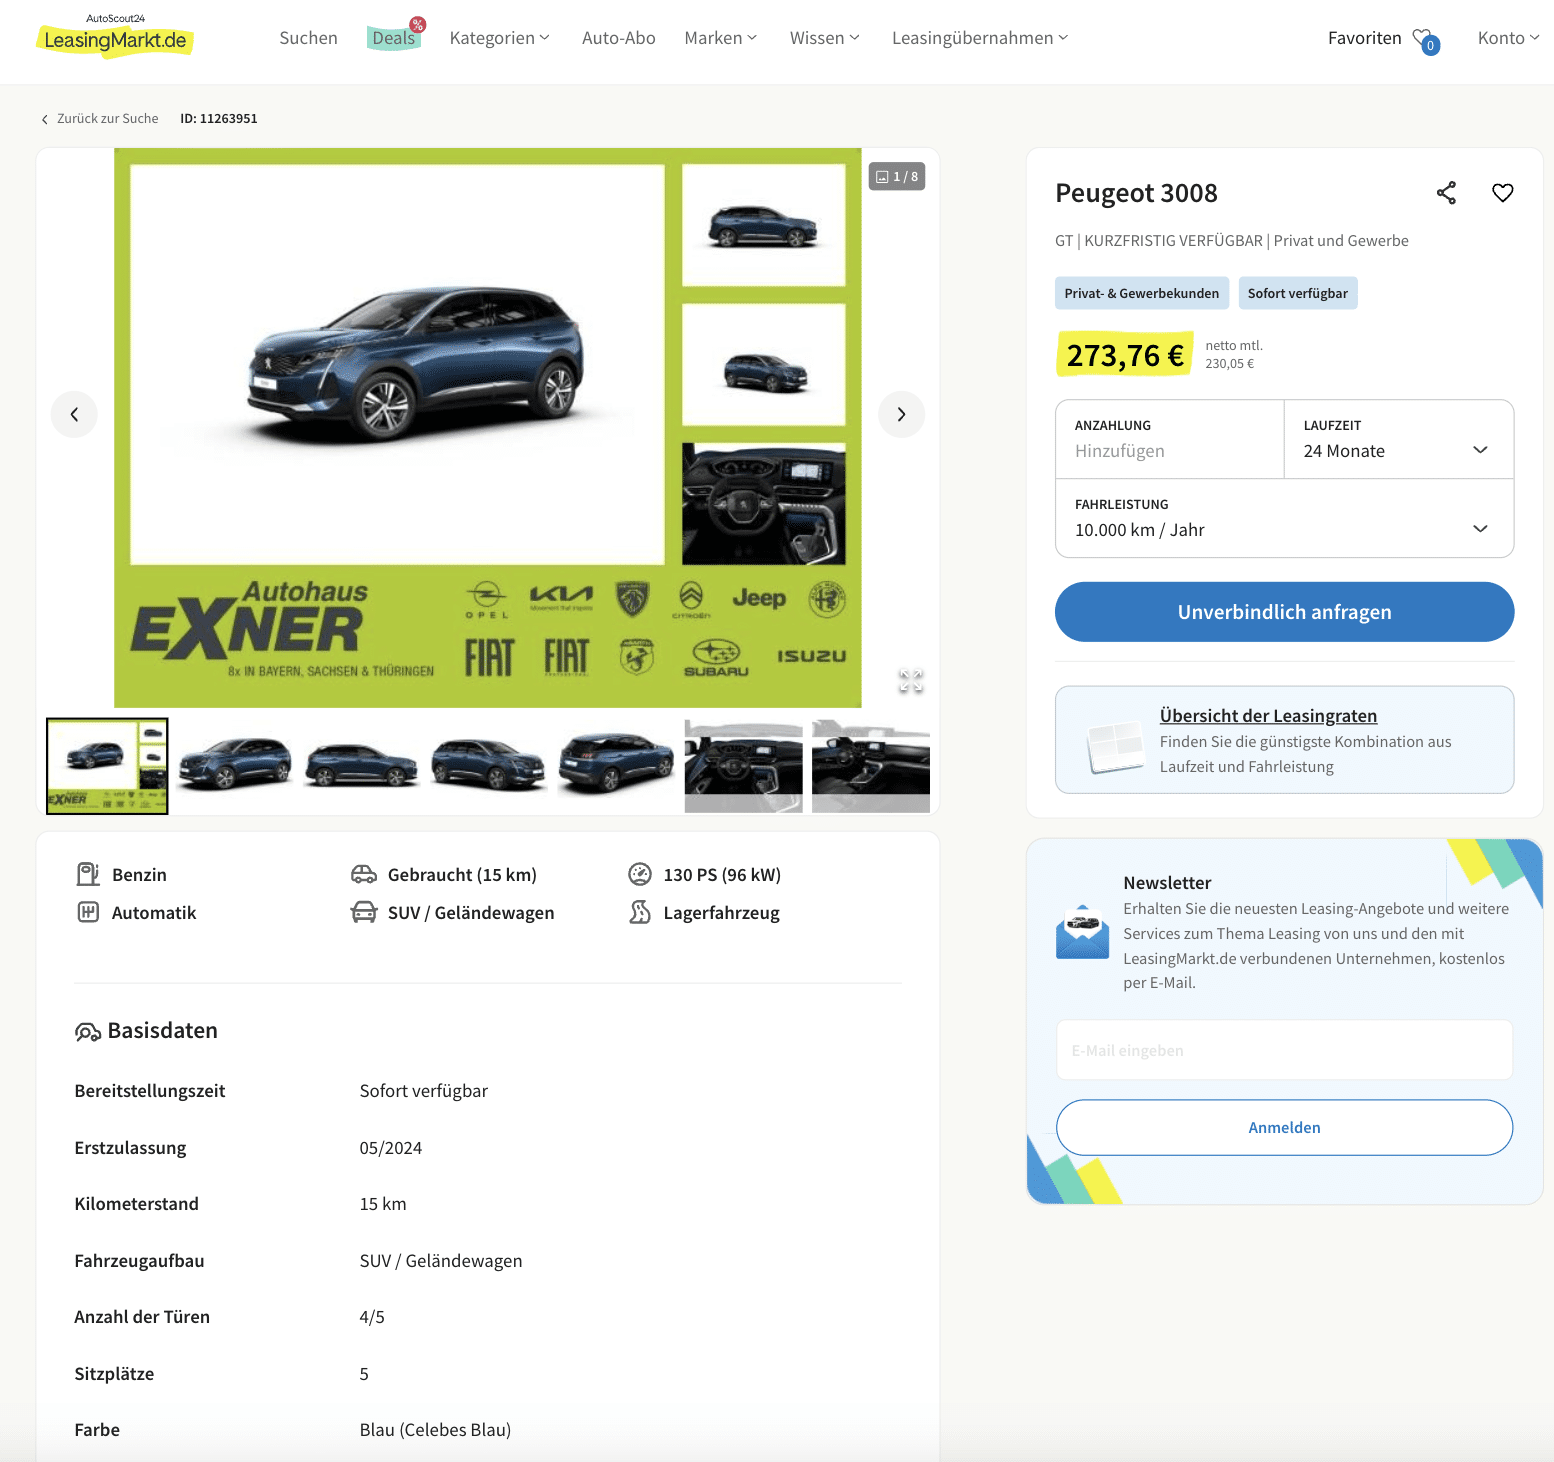Image resolution: width=1554 pixels, height=1462 pixels.
Task: Select the fourth gallery thumbnail
Action: [489, 766]
